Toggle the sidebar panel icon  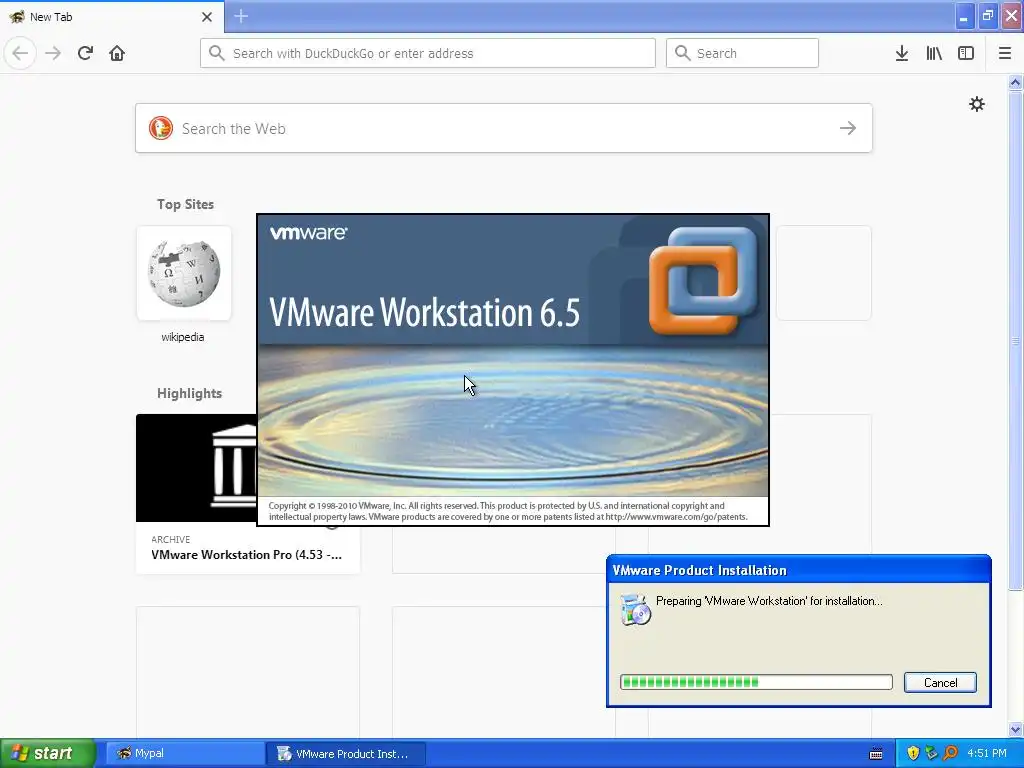pos(966,53)
